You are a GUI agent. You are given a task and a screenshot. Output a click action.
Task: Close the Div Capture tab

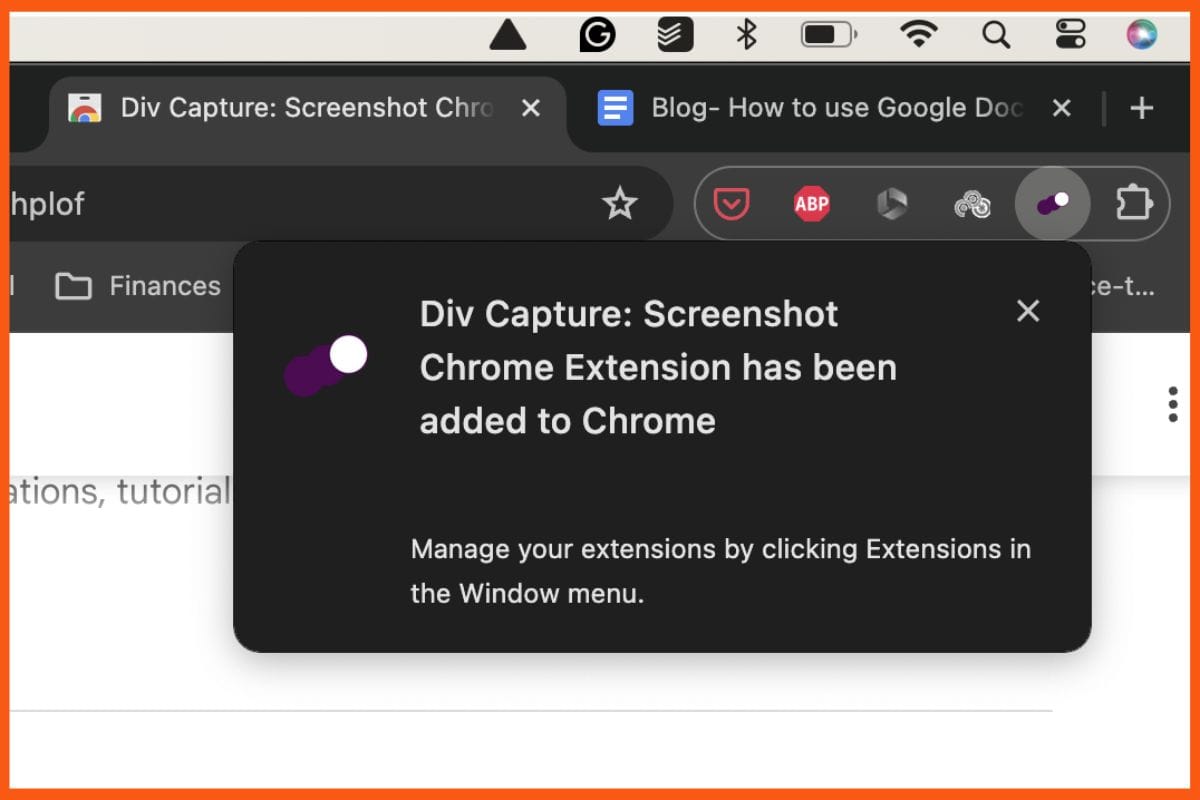point(531,108)
